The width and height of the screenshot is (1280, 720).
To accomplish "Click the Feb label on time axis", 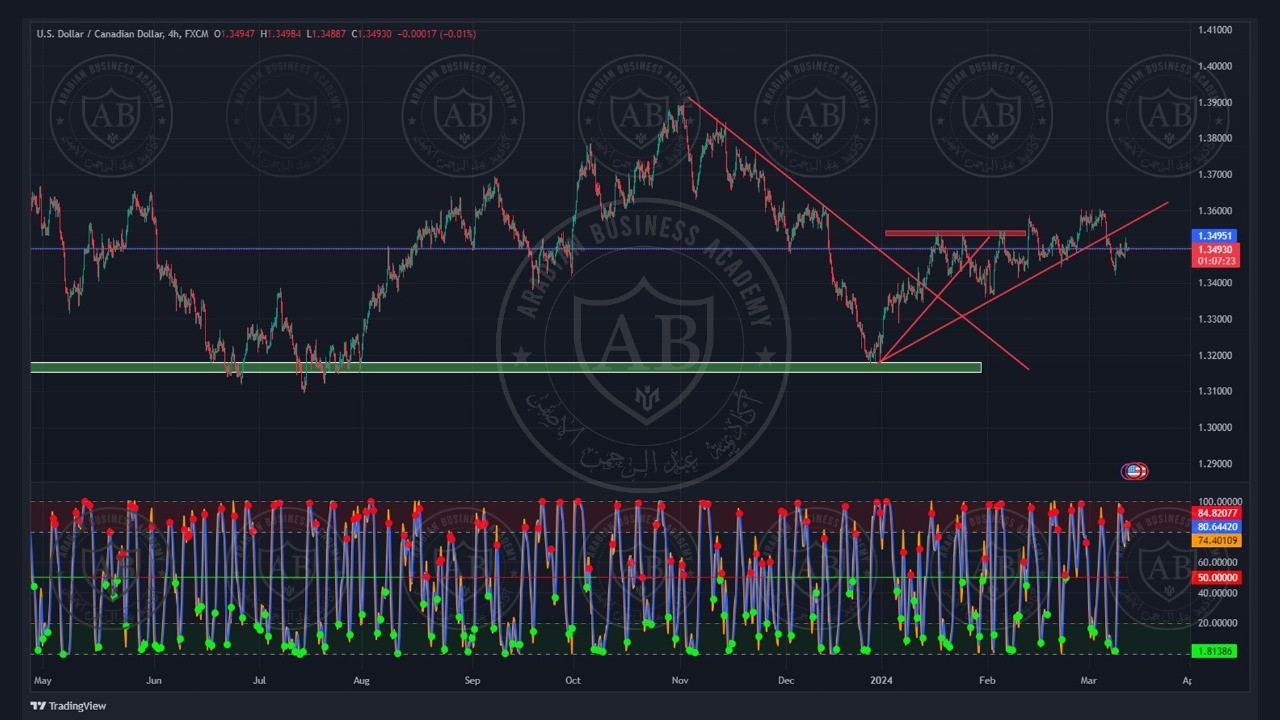I will (987, 681).
